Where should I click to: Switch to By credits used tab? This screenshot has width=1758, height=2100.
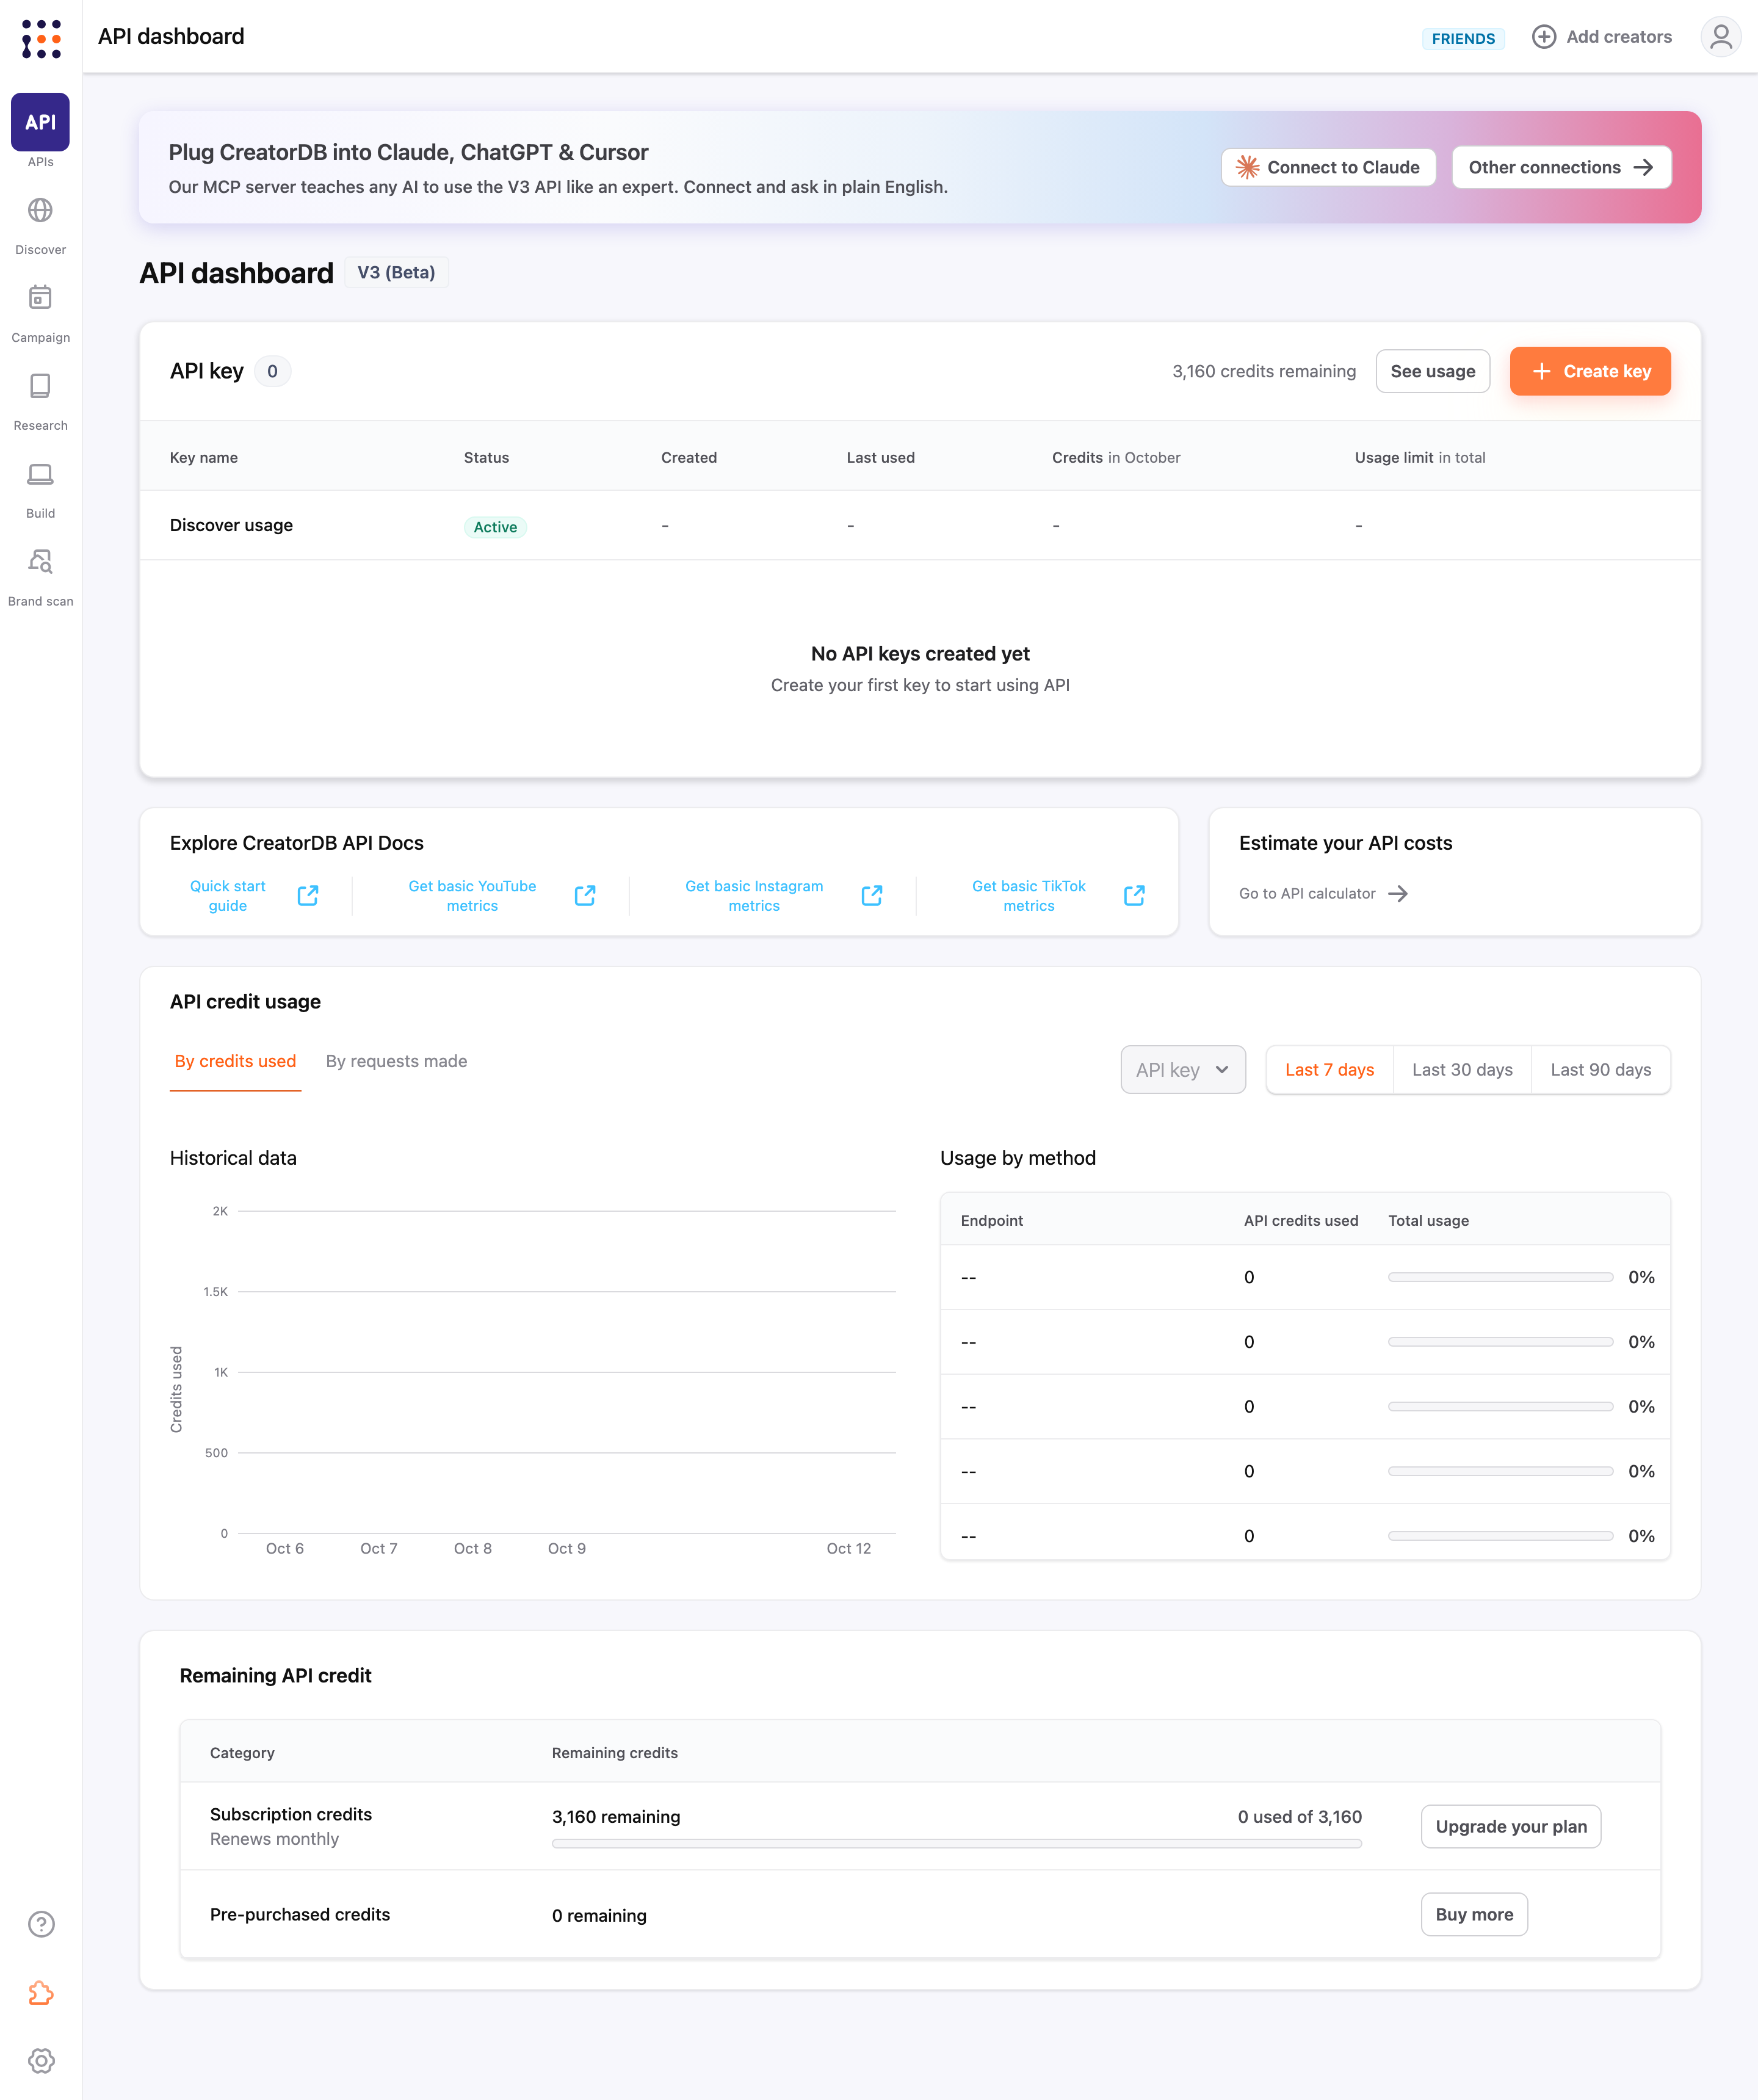click(x=235, y=1061)
